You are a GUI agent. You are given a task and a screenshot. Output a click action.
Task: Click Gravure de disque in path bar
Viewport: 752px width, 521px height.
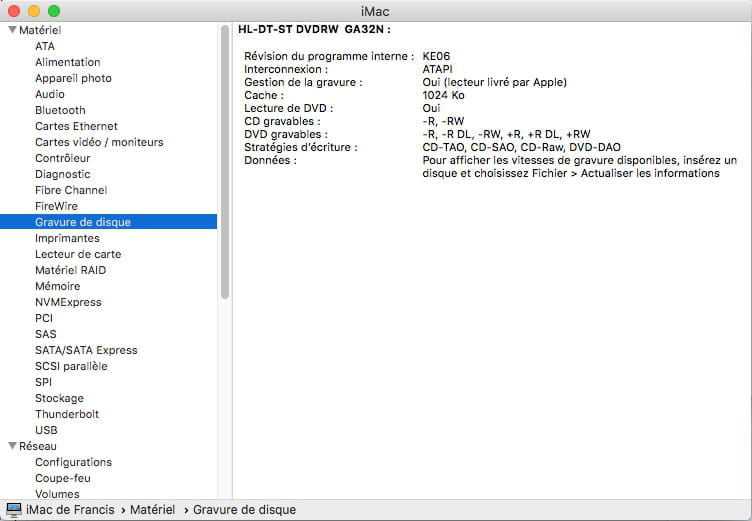245,509
